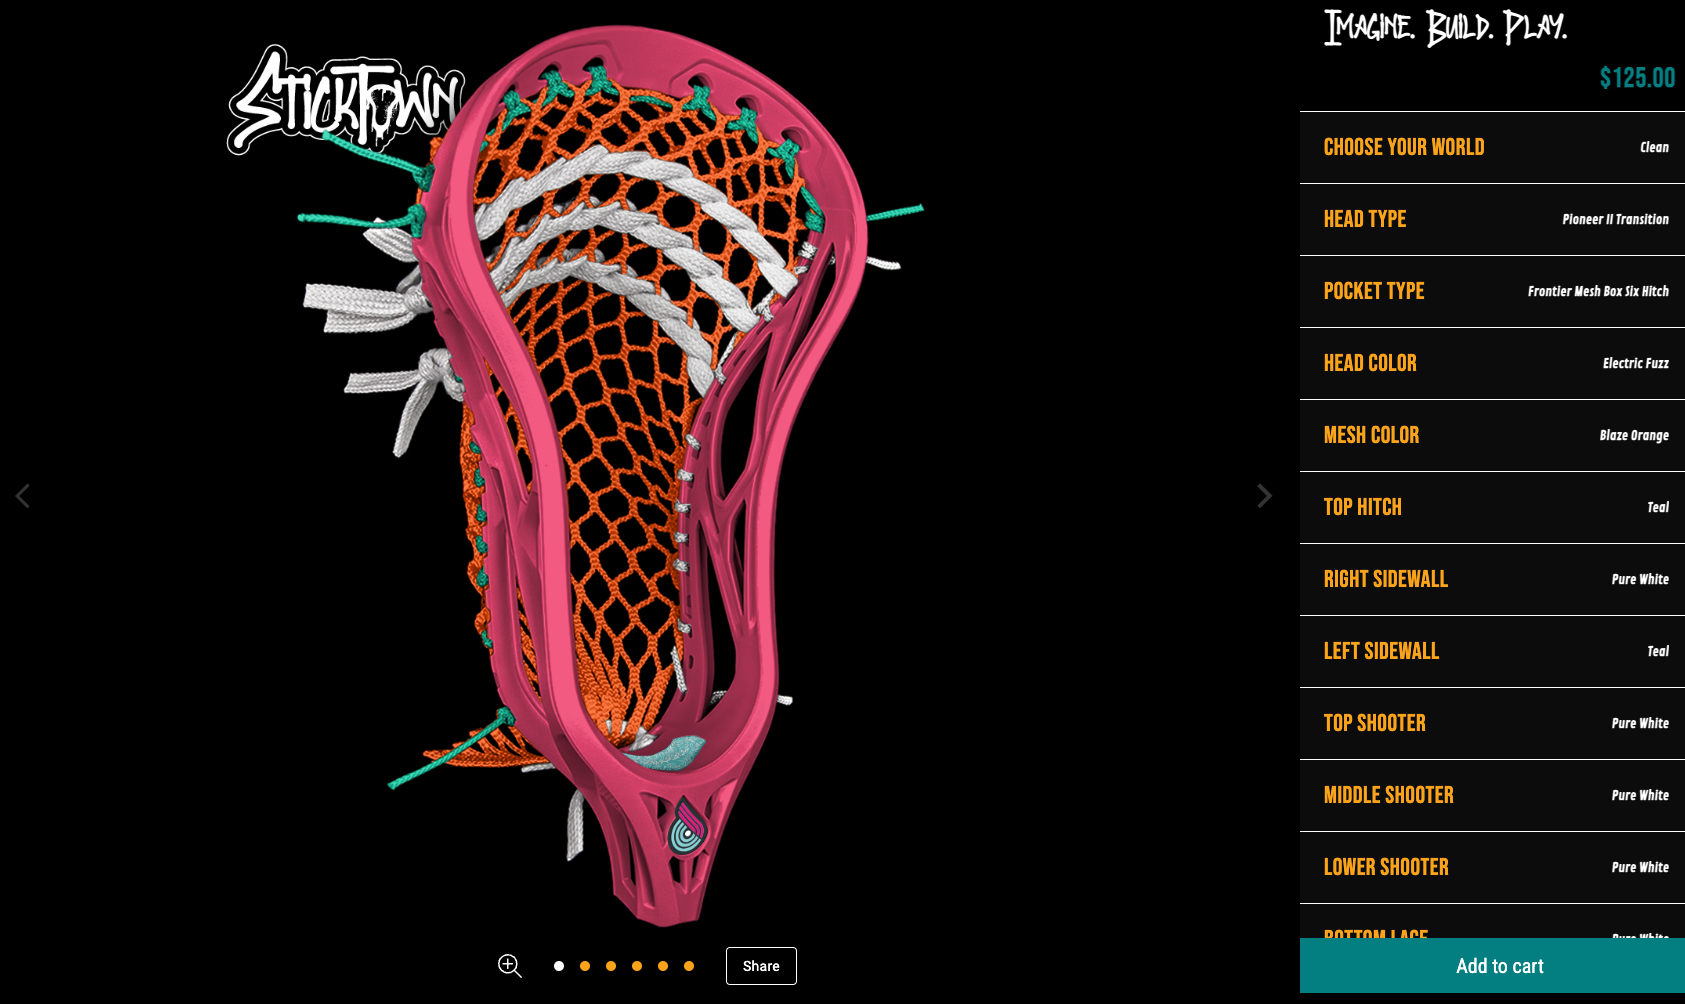Jump to the fifth carousel dot
Image resolution: width=1685 pixels, height=1004 pixels.
click(x=663, y=966)
